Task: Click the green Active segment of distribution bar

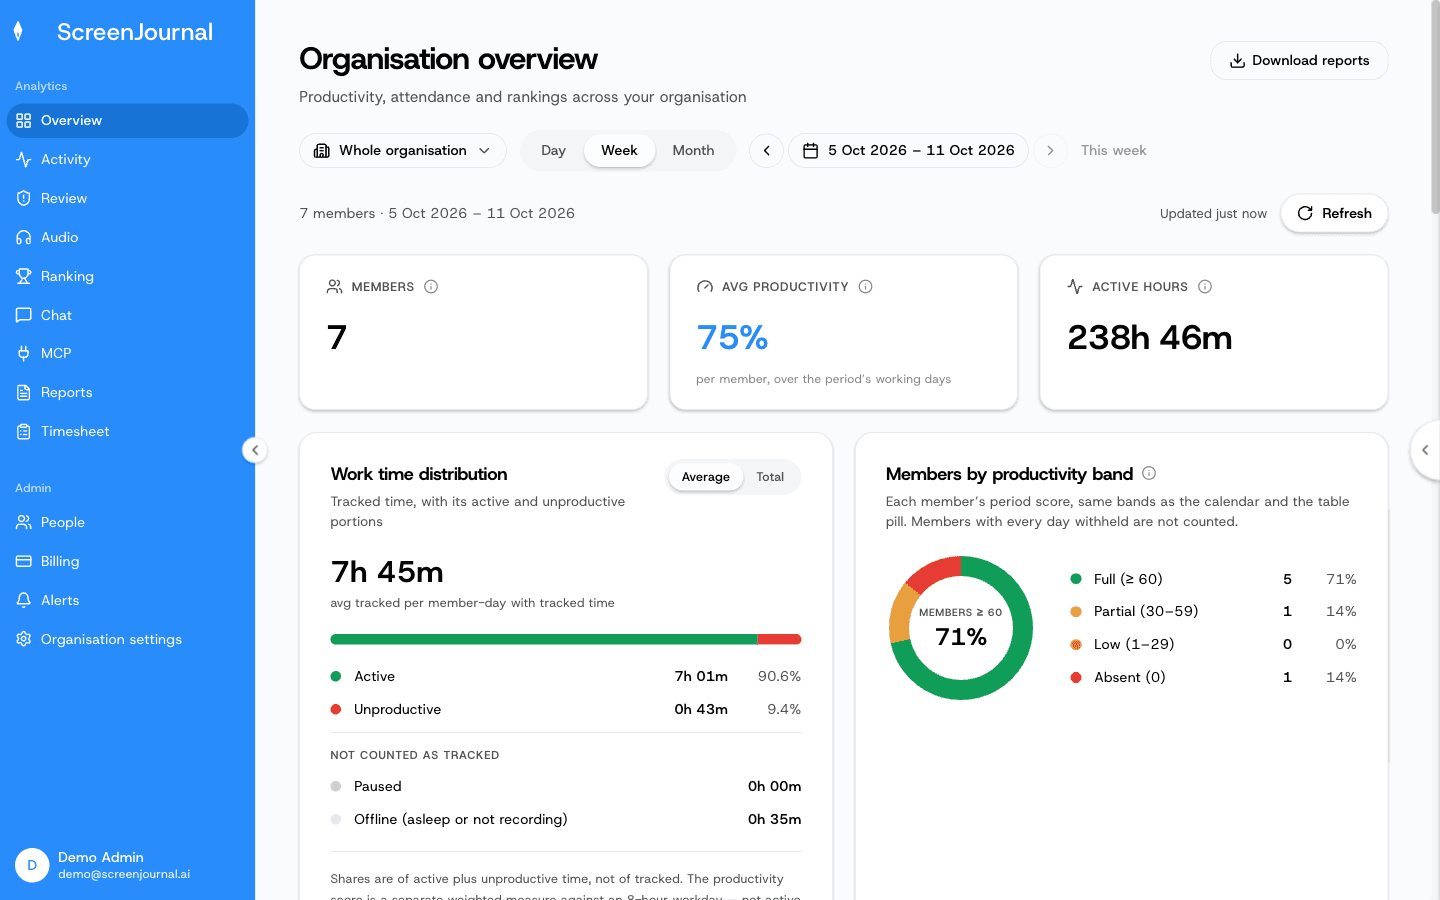Action: tap(543, 639)
